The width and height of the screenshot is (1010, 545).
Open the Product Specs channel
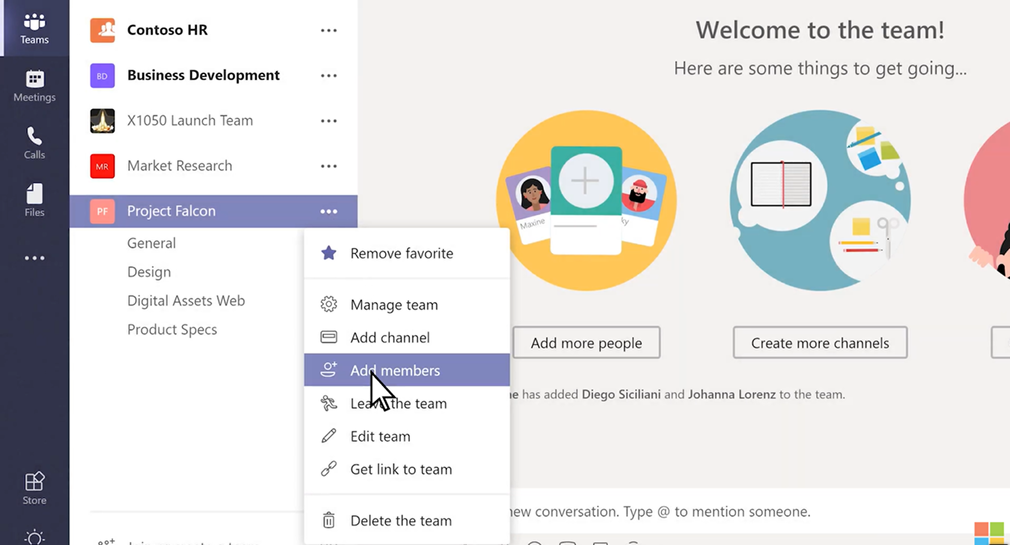[172, 330]
